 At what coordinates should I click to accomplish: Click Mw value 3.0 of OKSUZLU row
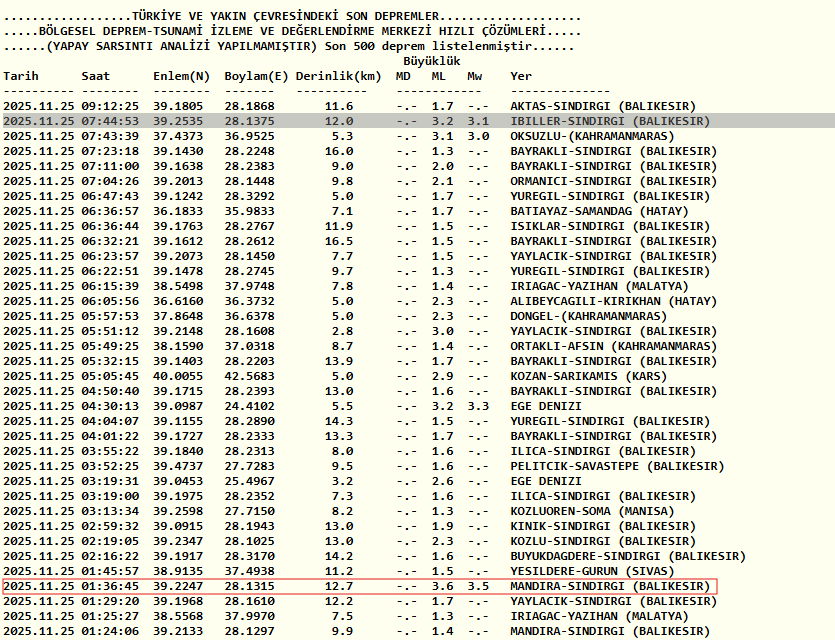(x=478, y=136)
